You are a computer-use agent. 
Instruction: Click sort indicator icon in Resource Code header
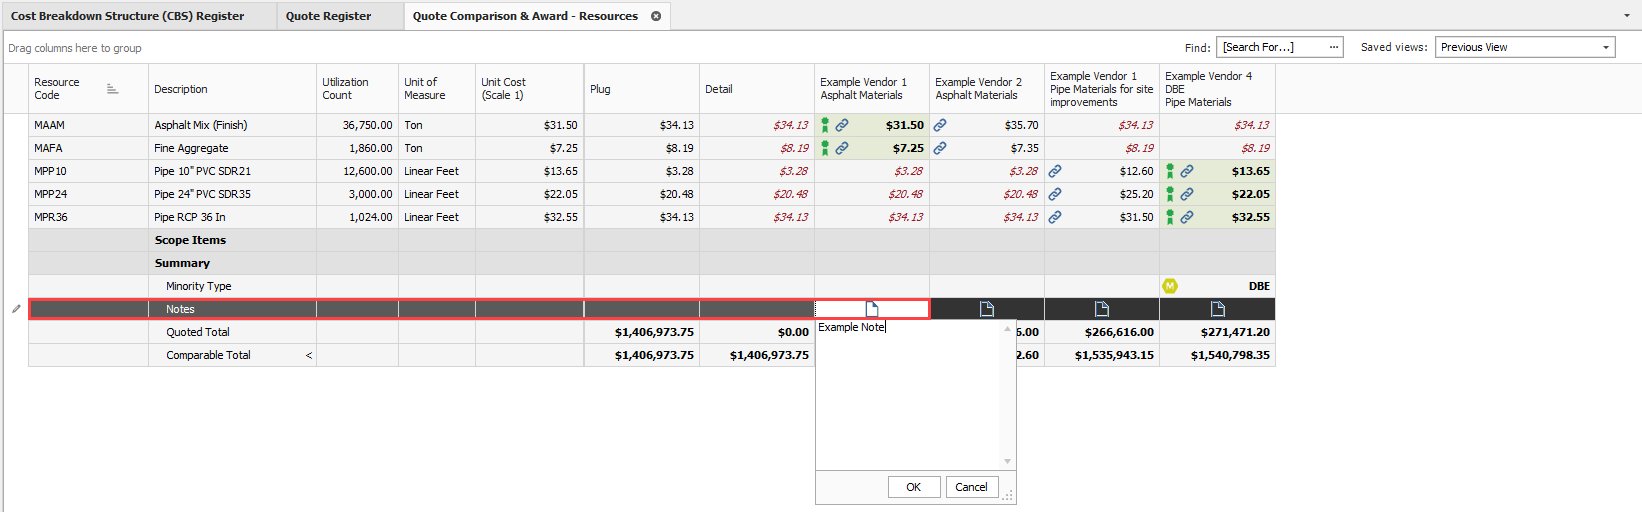(x=112, y=89)
